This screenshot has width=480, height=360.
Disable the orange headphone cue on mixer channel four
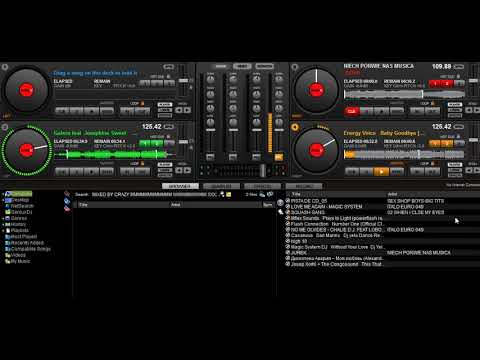(279, 157)
